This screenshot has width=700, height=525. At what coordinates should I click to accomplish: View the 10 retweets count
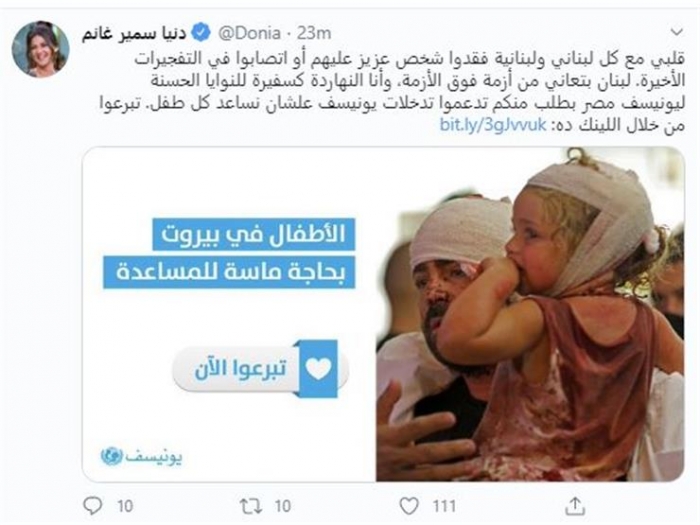[283, 506]
